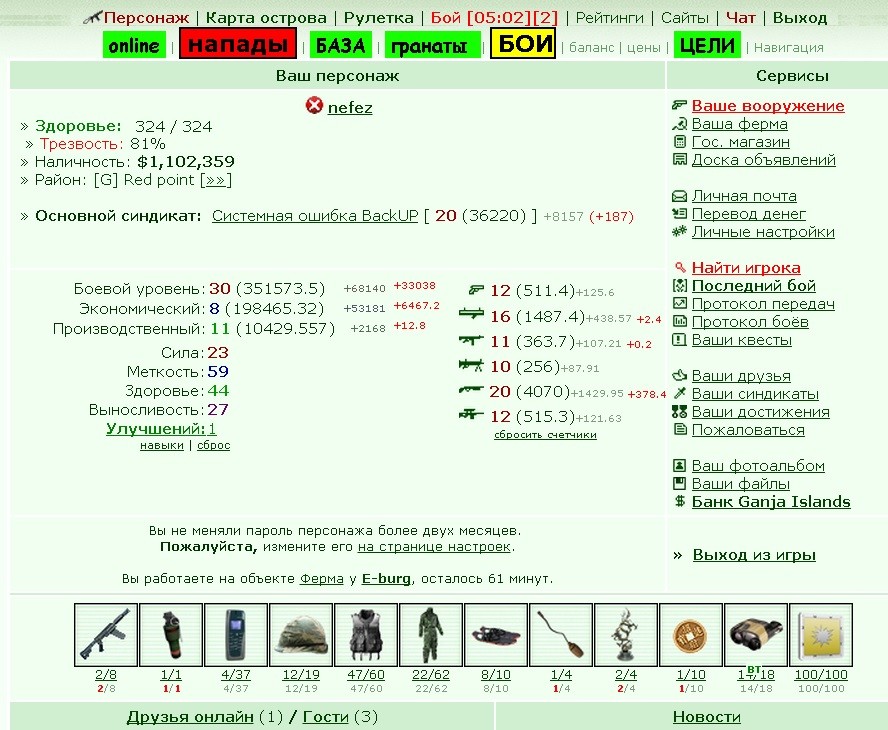Screen dimensions: 888x730
Task: Click сбросить счетчики link
Action: click(545, 434)
